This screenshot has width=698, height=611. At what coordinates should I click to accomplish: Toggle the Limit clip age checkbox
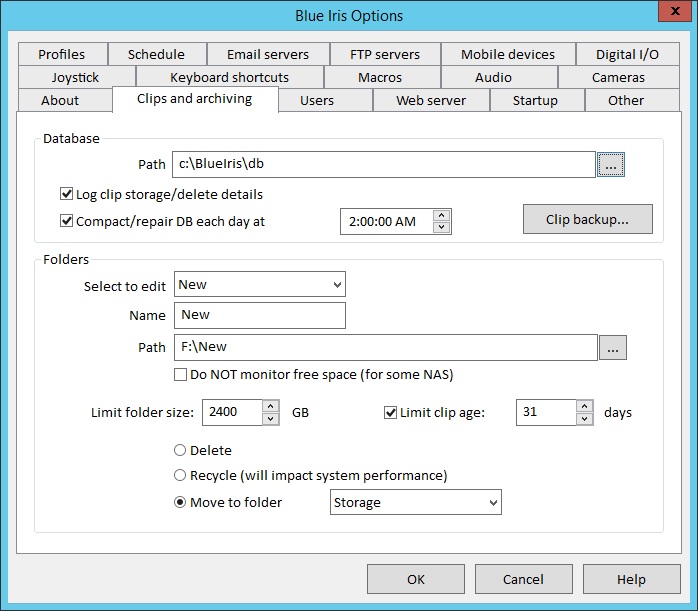tap(390, 413)
